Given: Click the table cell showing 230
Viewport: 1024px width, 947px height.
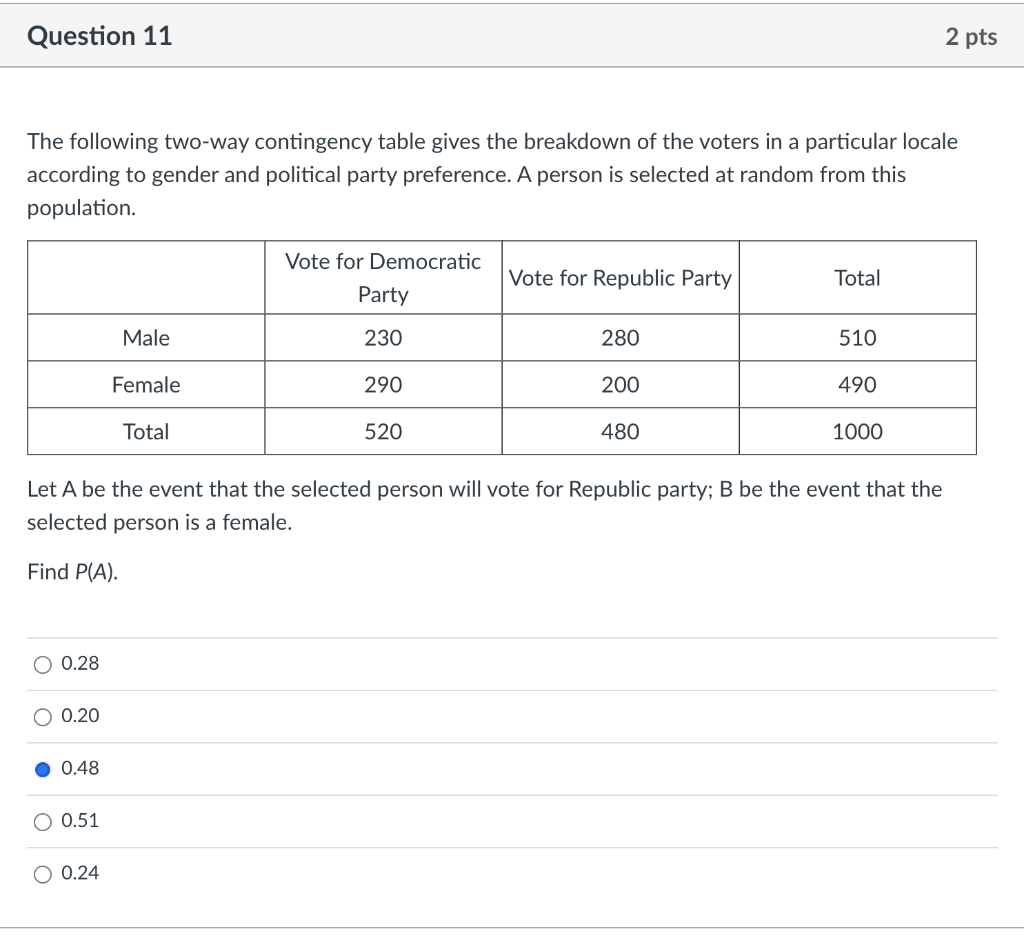Looking at the screenshot, I should [382, 337].
